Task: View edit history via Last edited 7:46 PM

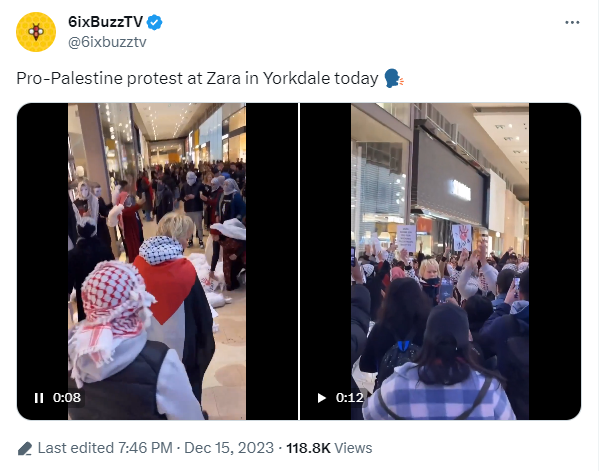Action: (105, 448)
